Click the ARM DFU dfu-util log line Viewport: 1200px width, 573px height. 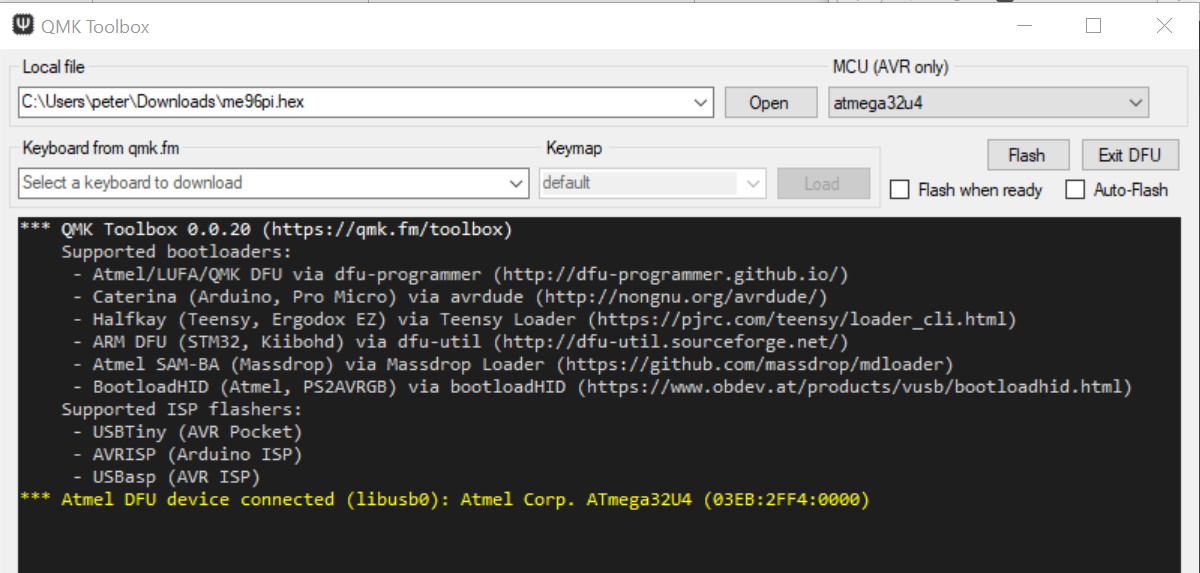[461, 341]
